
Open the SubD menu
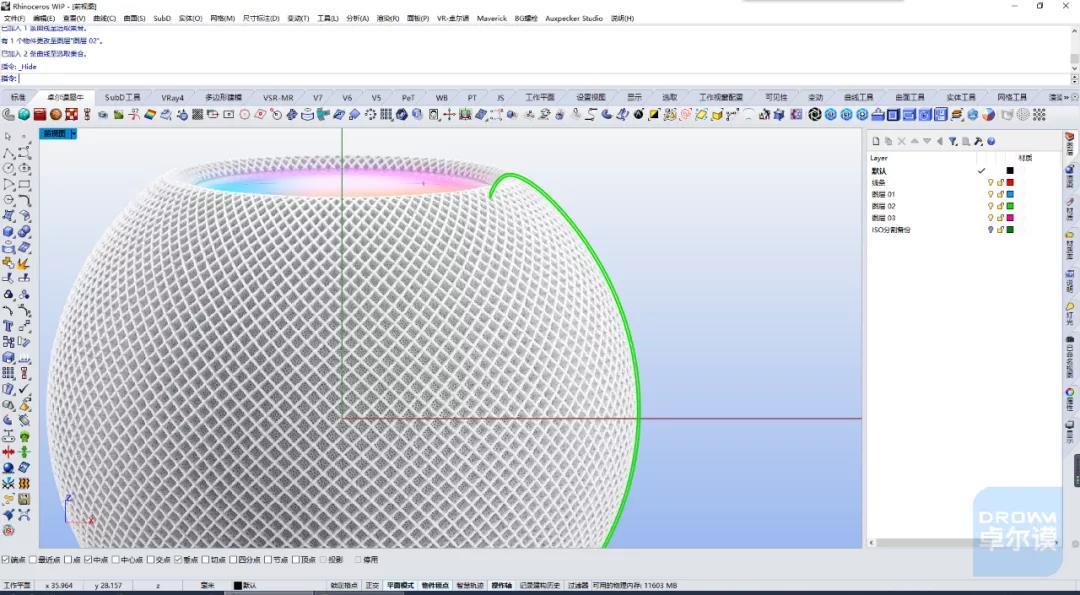162,19
